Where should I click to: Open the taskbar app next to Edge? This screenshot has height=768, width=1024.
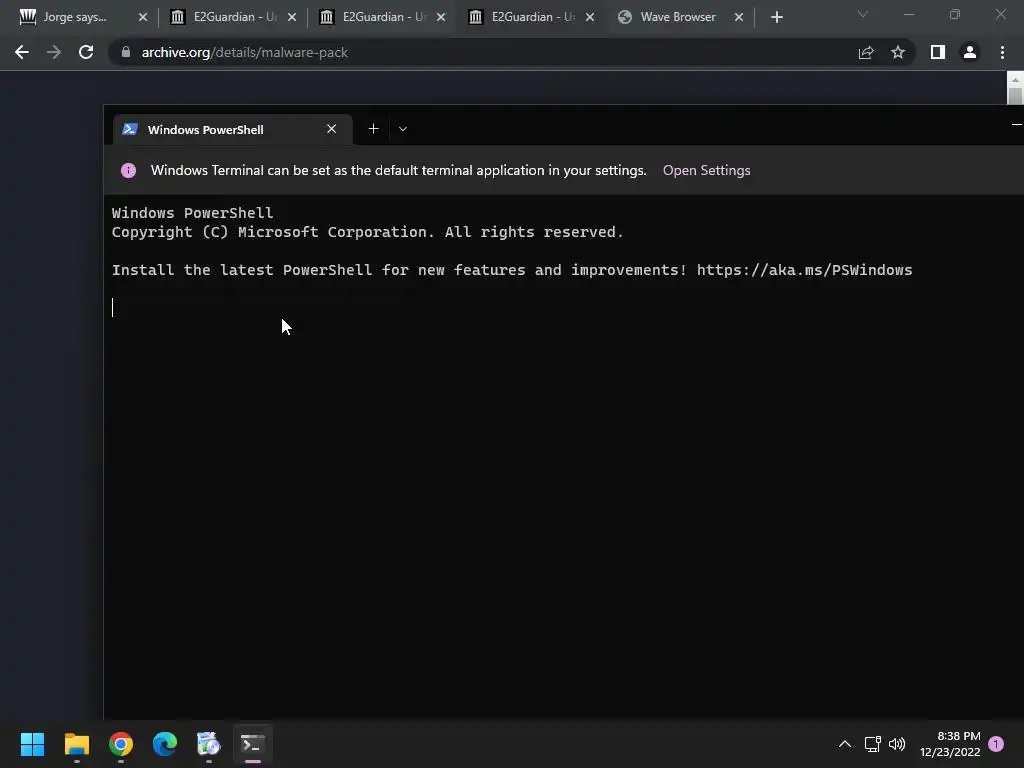(x=208, y=744)
